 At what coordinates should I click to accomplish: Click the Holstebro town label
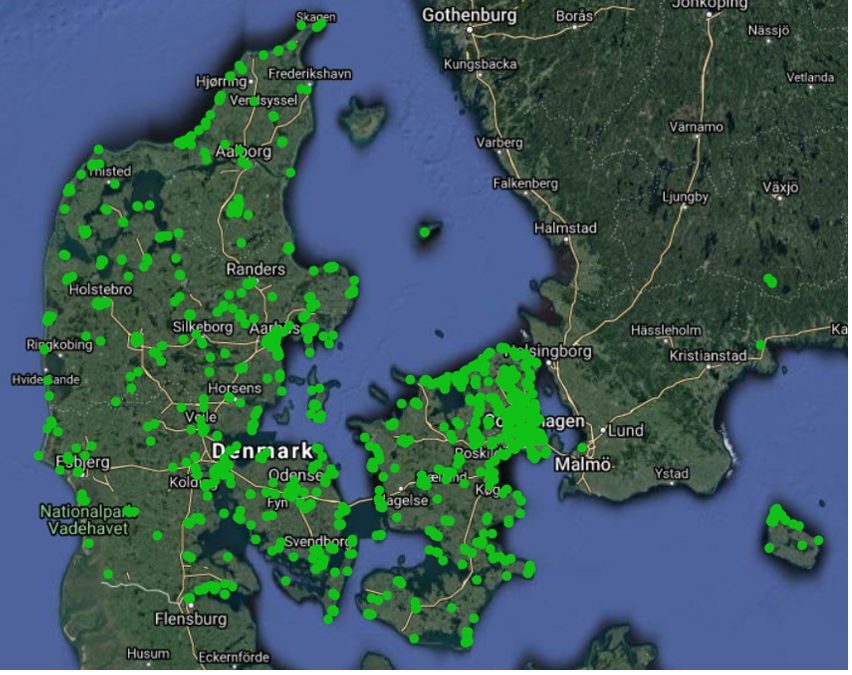coord(100,289)
